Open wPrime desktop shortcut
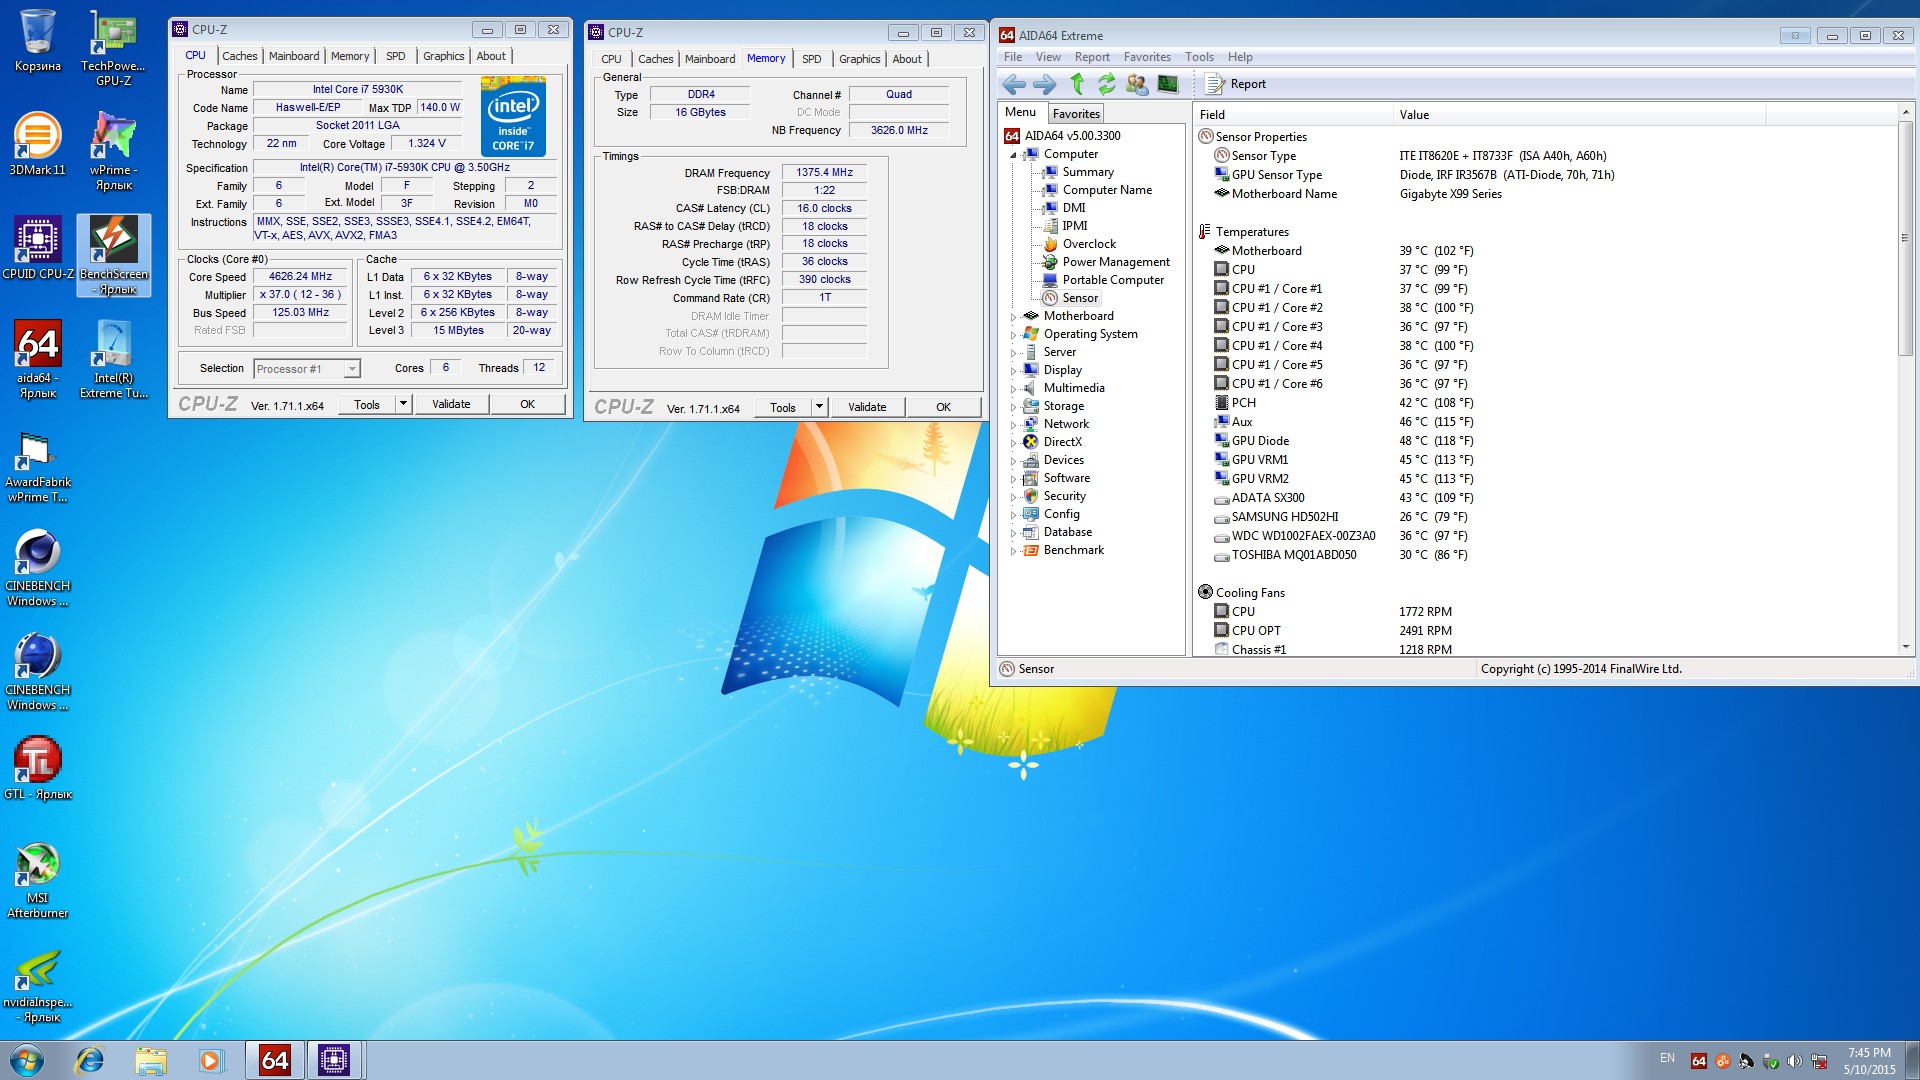 (x=113, y=152)
